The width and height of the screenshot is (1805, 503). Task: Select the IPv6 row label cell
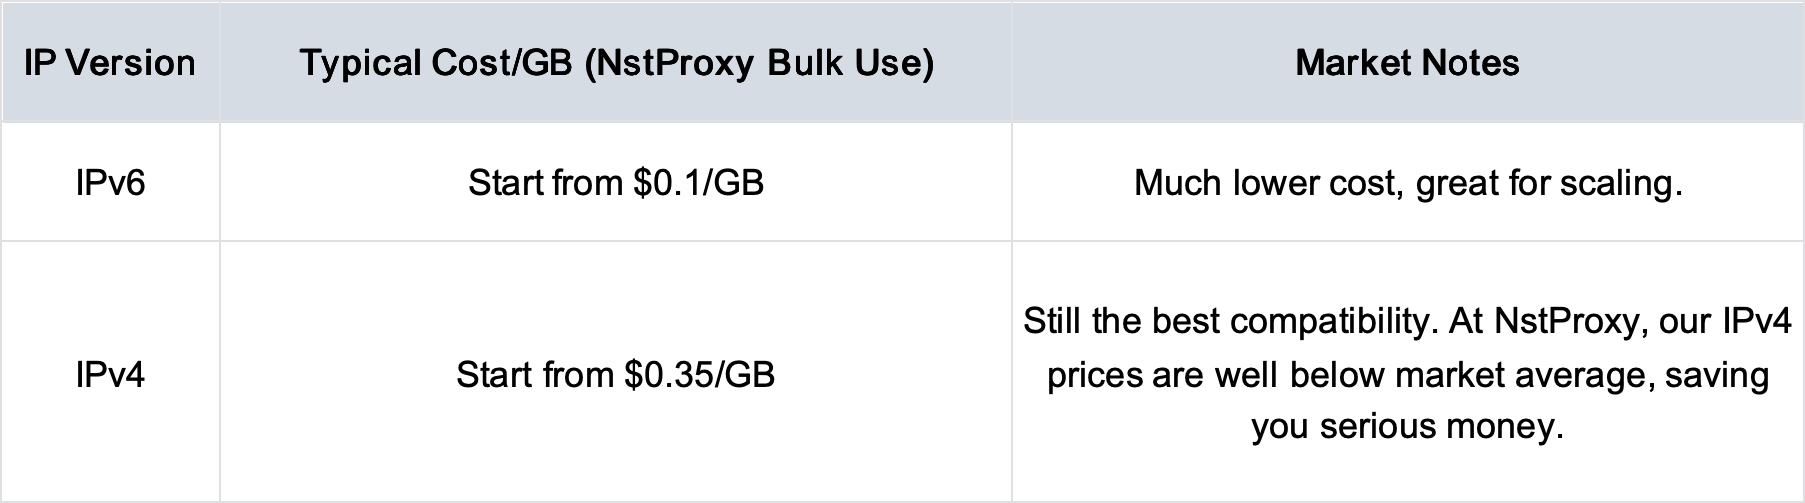point(110,183)
